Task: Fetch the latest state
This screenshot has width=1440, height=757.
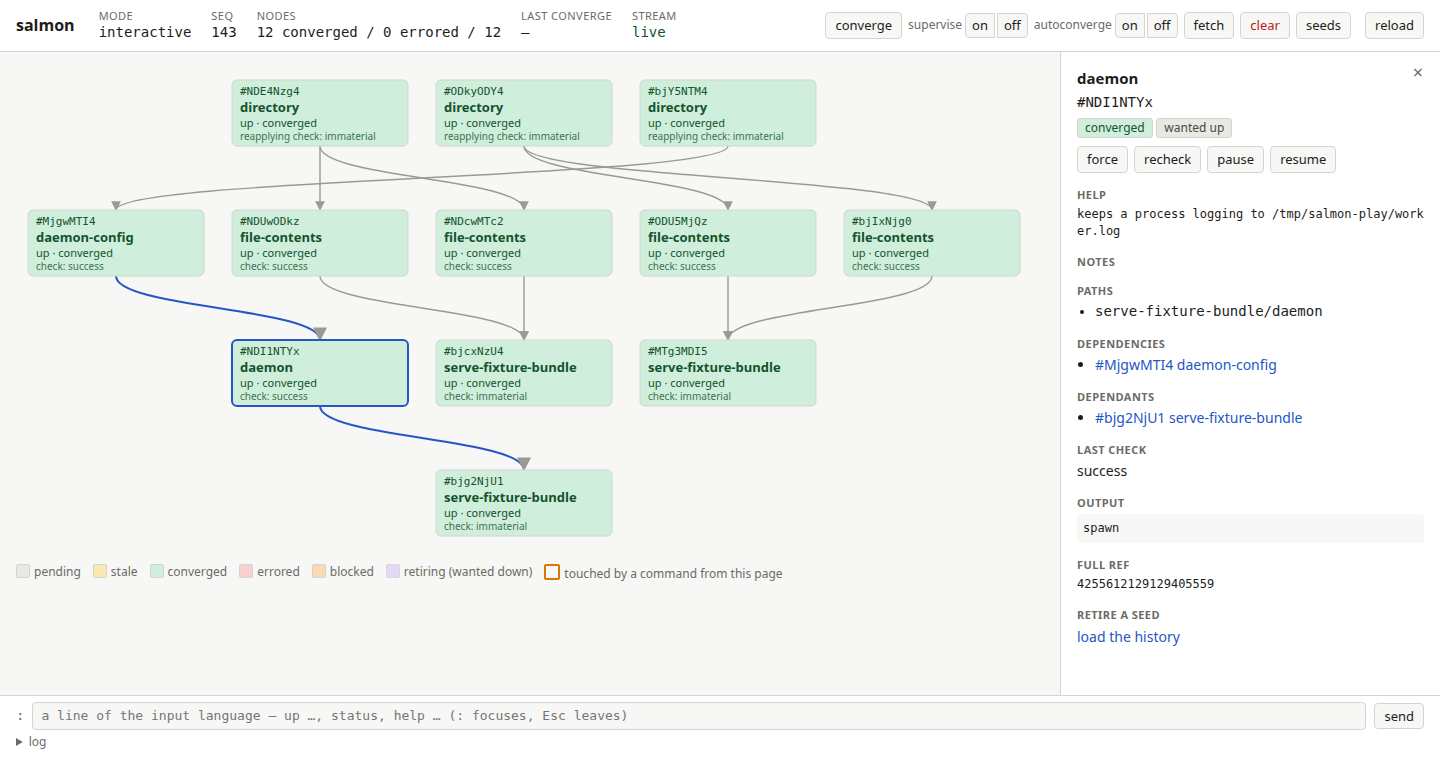Action: 1209,25
